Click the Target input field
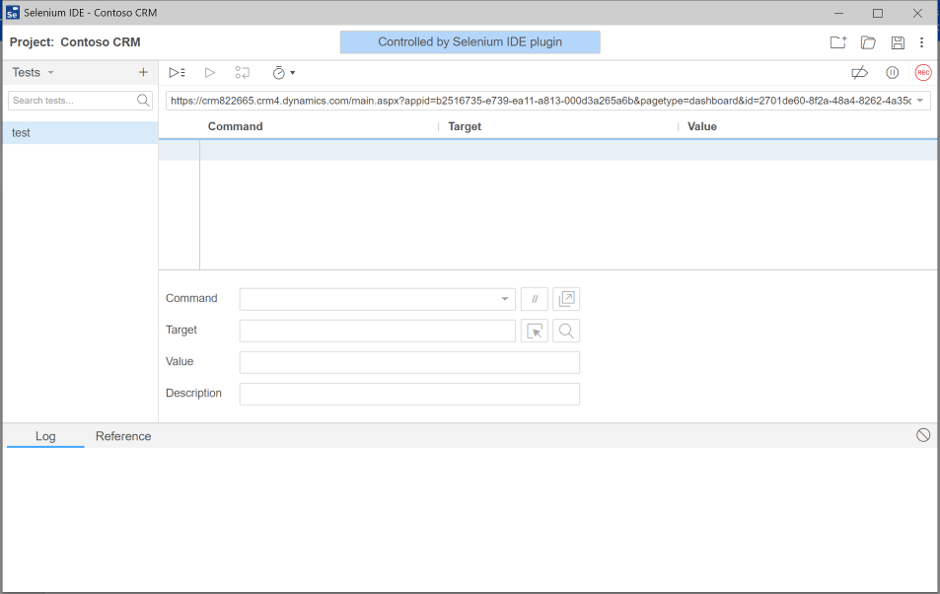This screenshot has width=940, height=594. click(x=377, y=331)
